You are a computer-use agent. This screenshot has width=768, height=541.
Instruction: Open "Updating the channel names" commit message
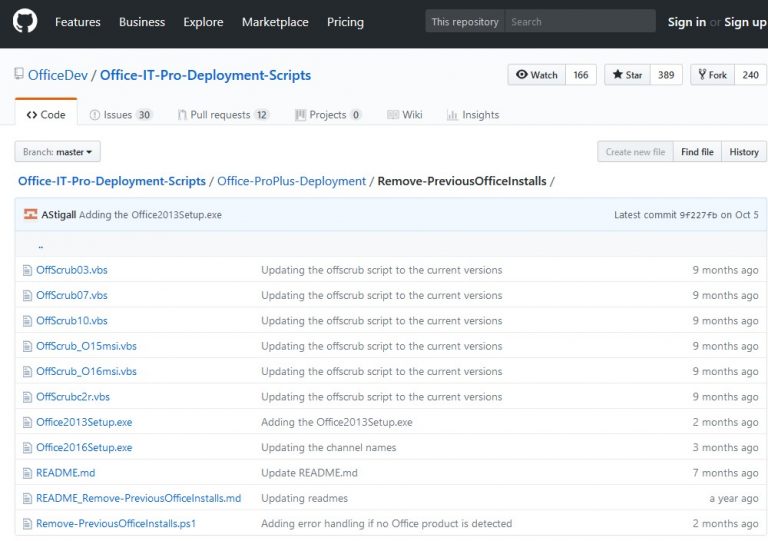(x=329, y=447)
